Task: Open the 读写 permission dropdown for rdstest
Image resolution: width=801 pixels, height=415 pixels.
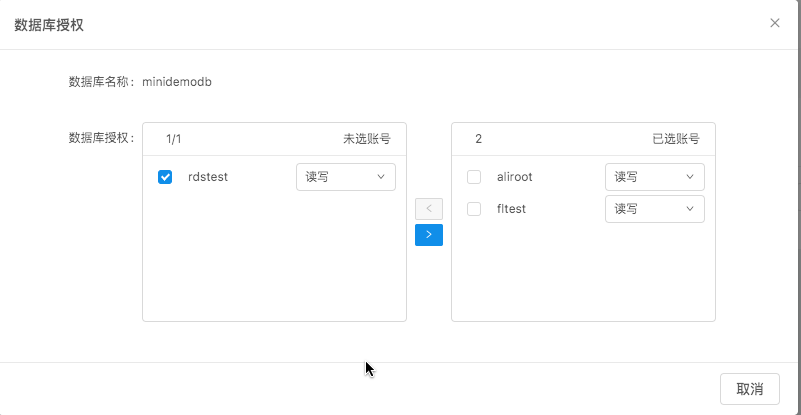Action: click(x=346, y=177)
